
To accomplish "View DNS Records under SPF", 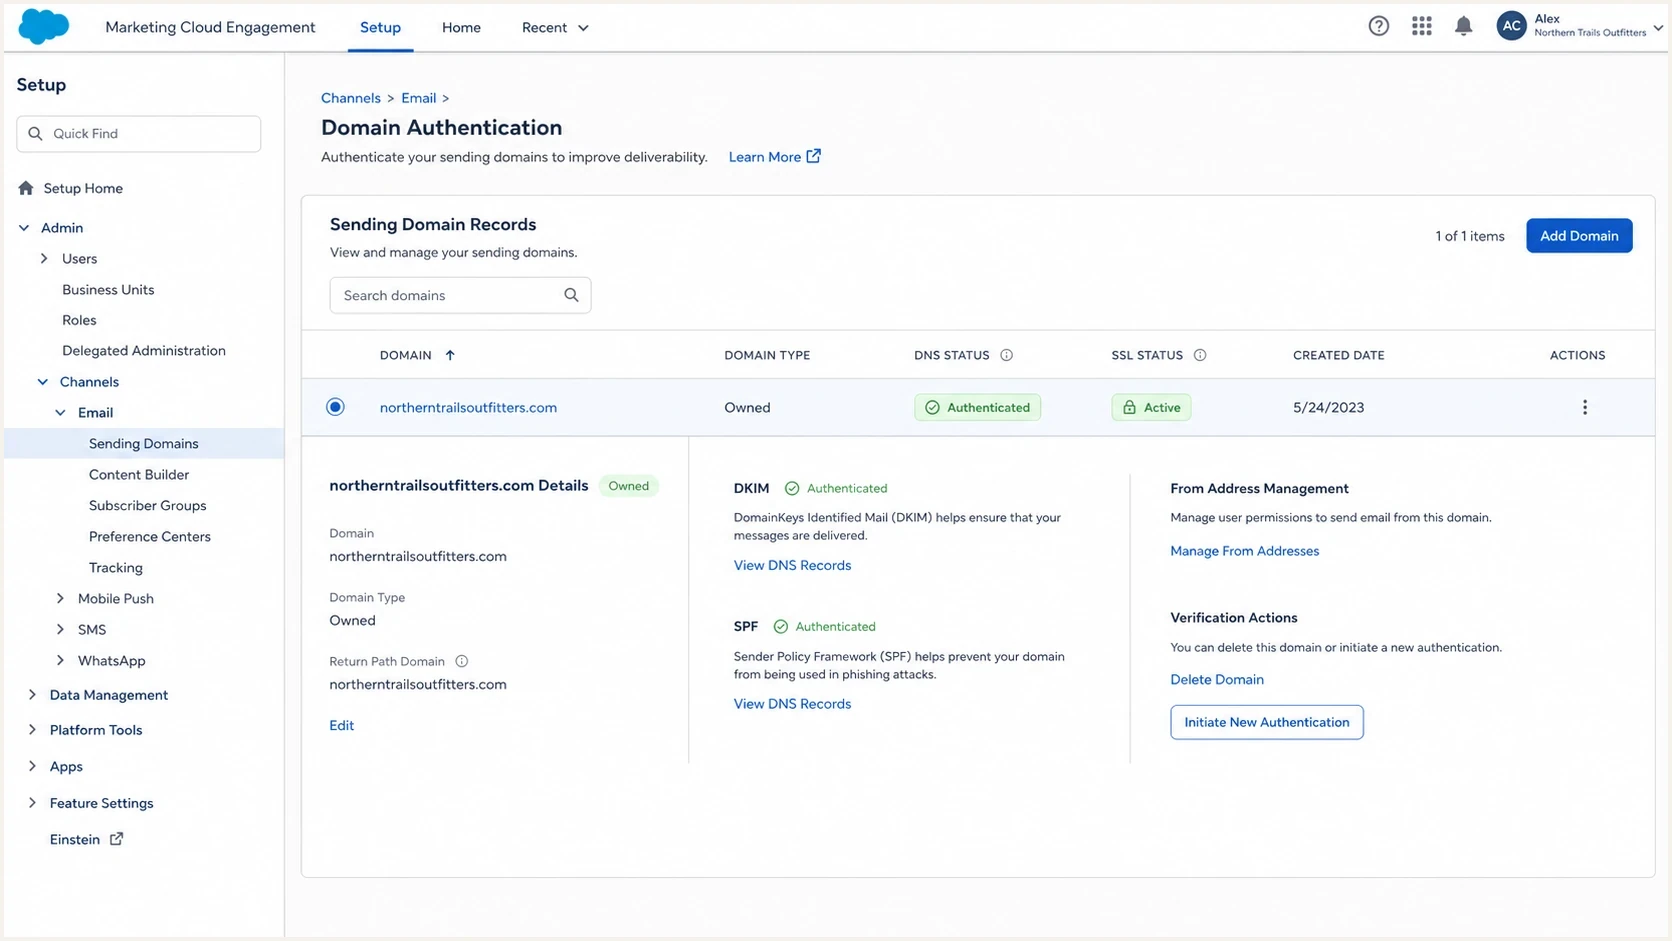I will 792,704.
